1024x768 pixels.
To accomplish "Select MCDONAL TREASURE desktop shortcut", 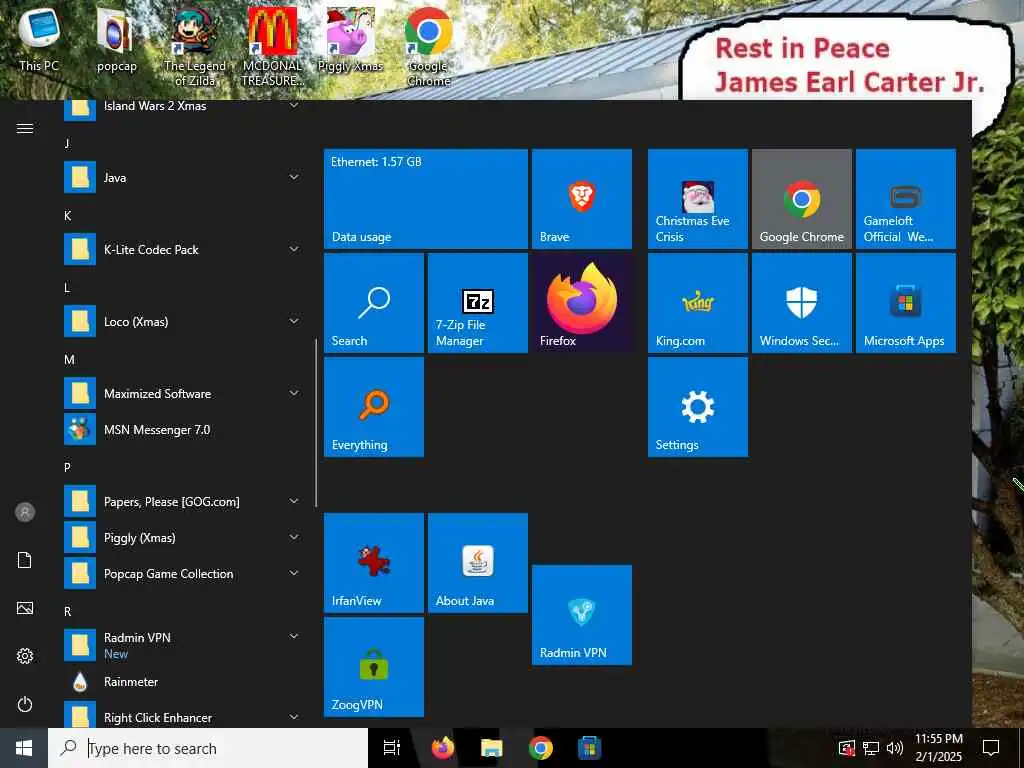I will tap(272, 47).
